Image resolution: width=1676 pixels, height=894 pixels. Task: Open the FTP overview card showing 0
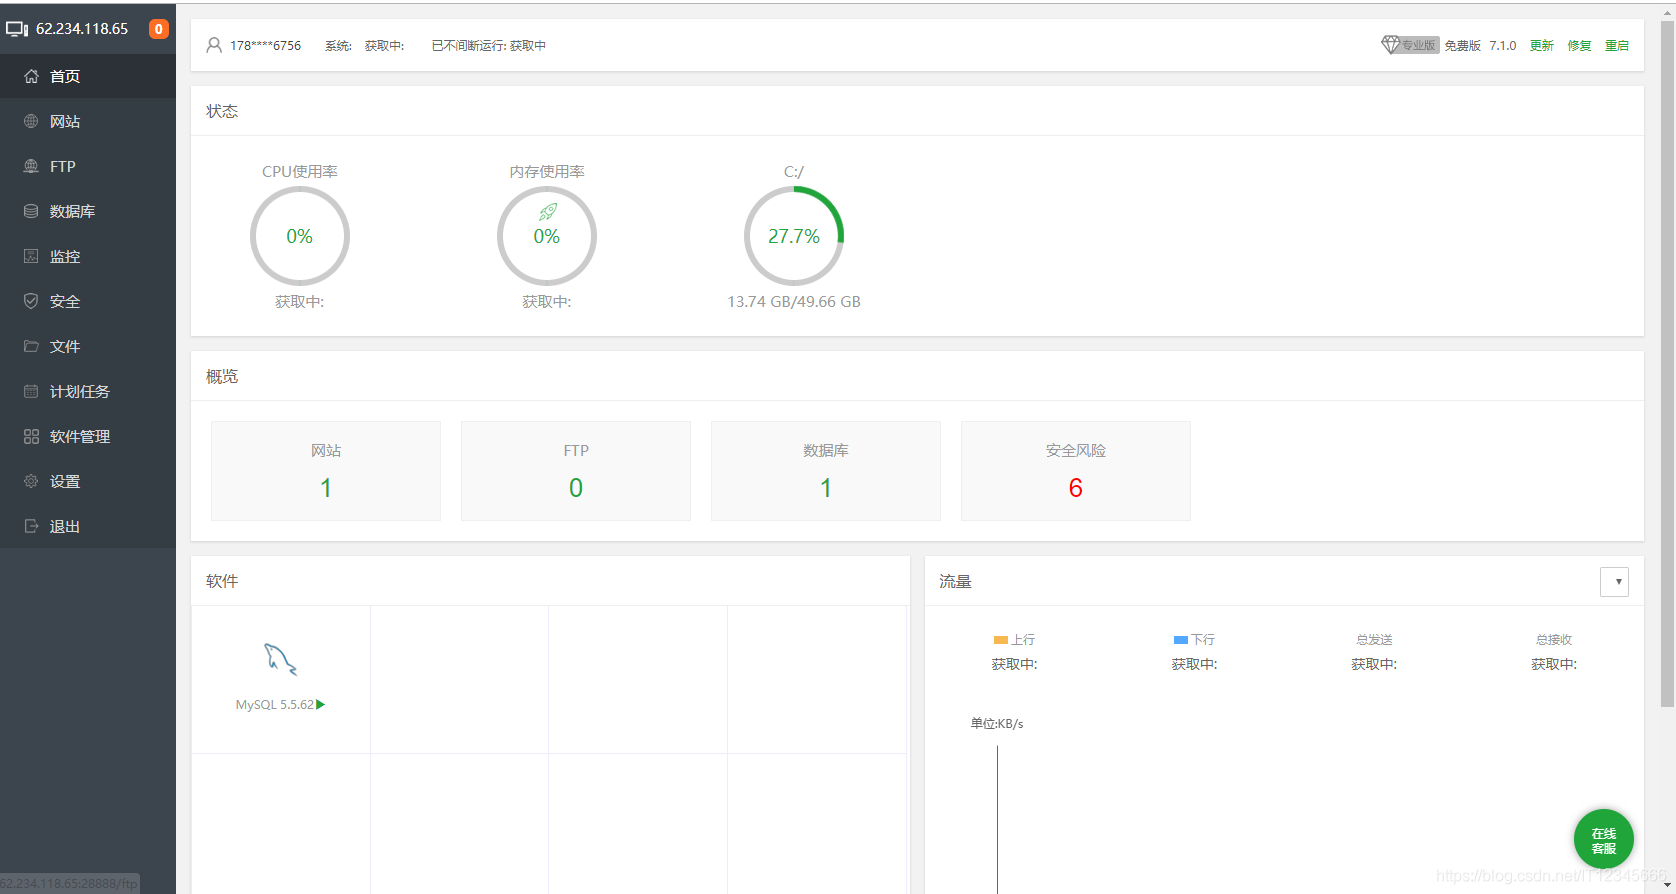click(x=576, y=471)
